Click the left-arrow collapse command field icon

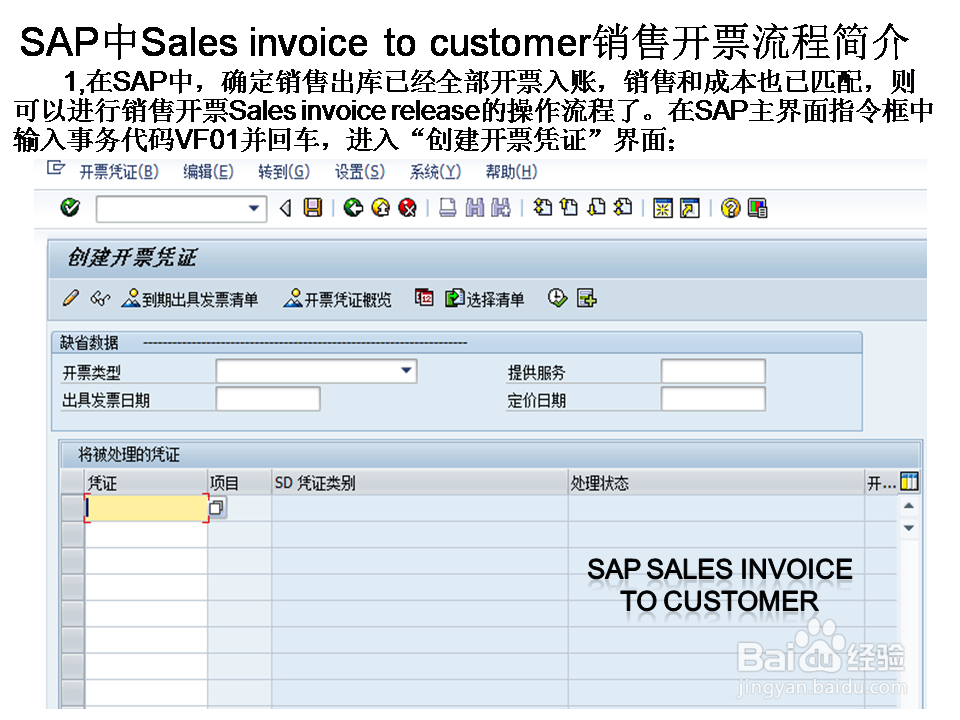pos(285,208)
